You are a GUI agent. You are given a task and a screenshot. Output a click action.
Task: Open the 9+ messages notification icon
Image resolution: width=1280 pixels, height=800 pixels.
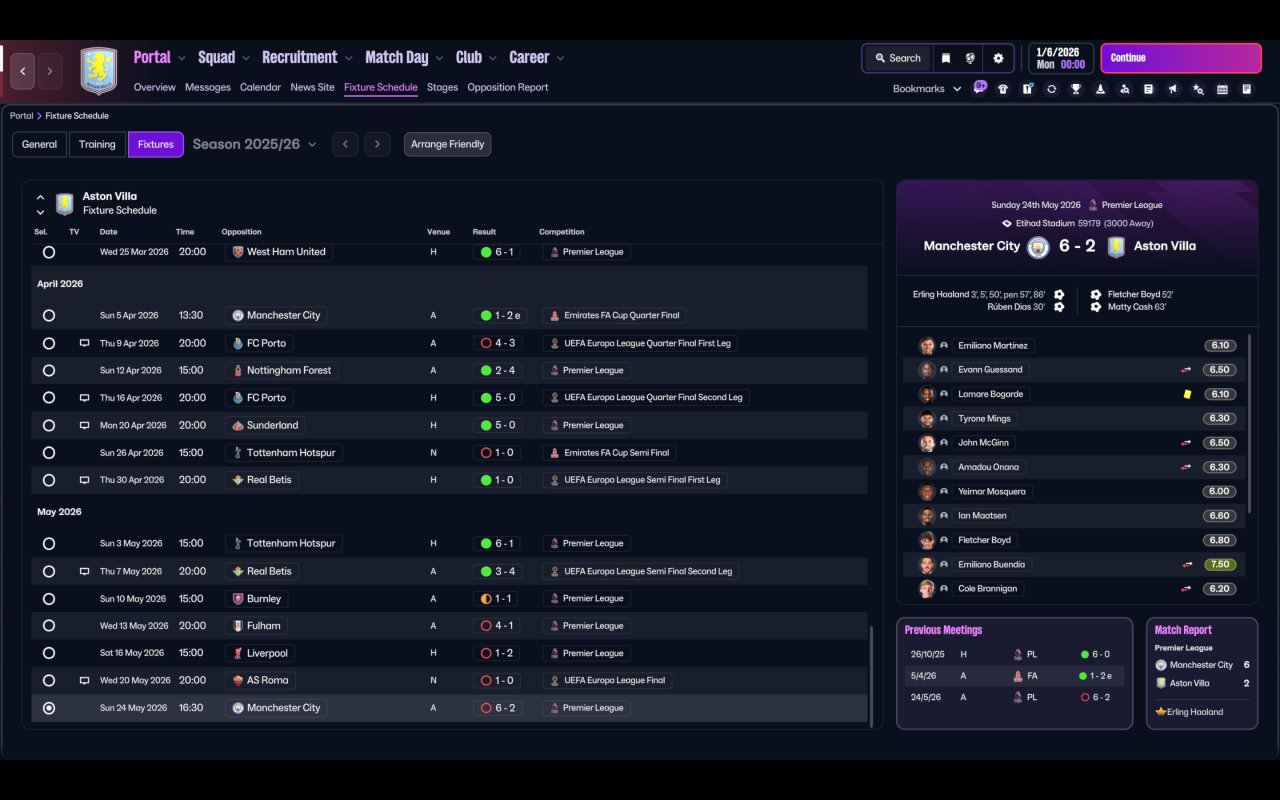pos(980,87)
